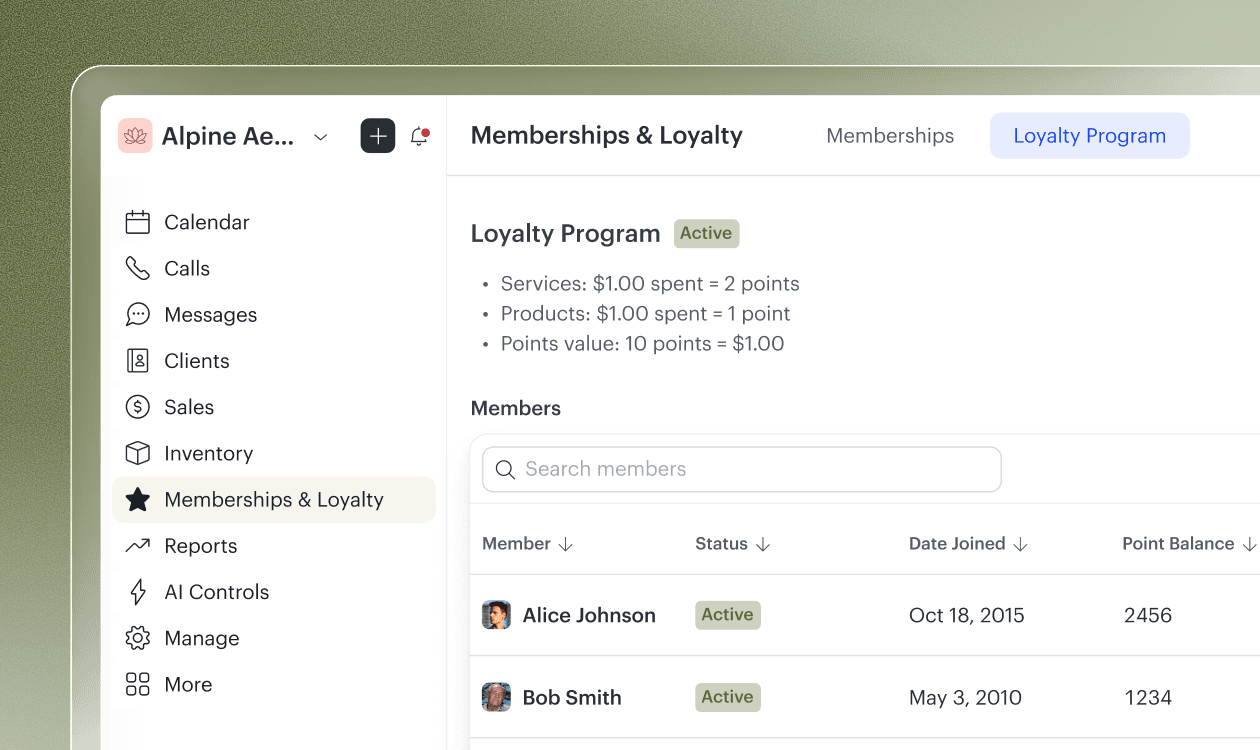Sort by Member column arrow

pos(565,544)
